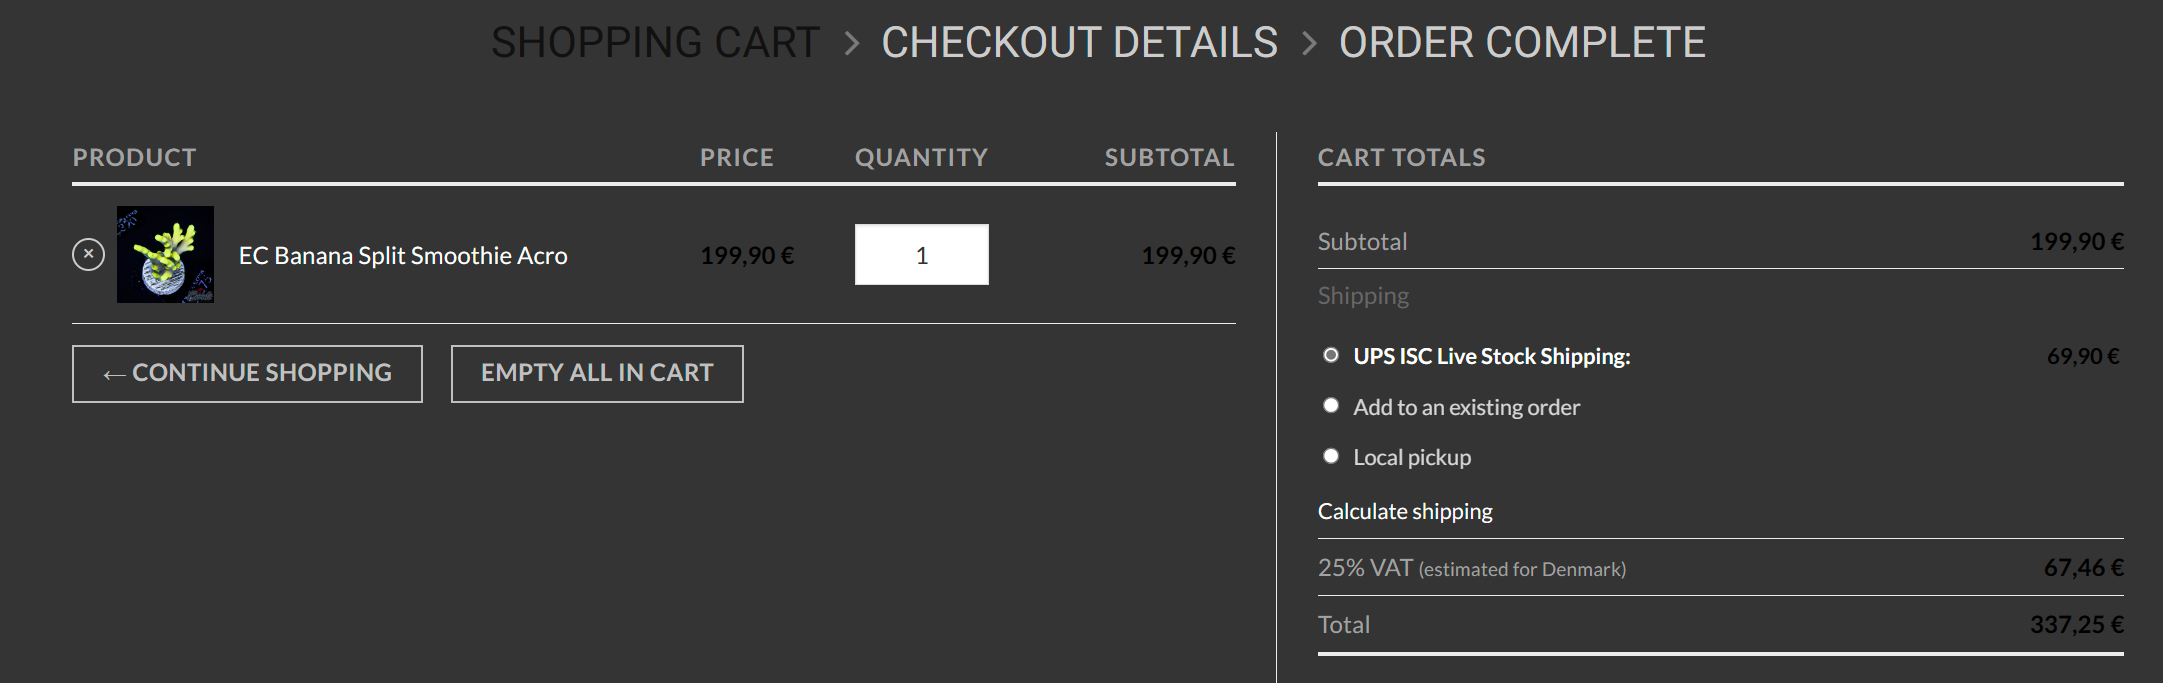Expand the Calculate shipping section
Screen dimensions: 2163x683
click(x=1404, y=511)
